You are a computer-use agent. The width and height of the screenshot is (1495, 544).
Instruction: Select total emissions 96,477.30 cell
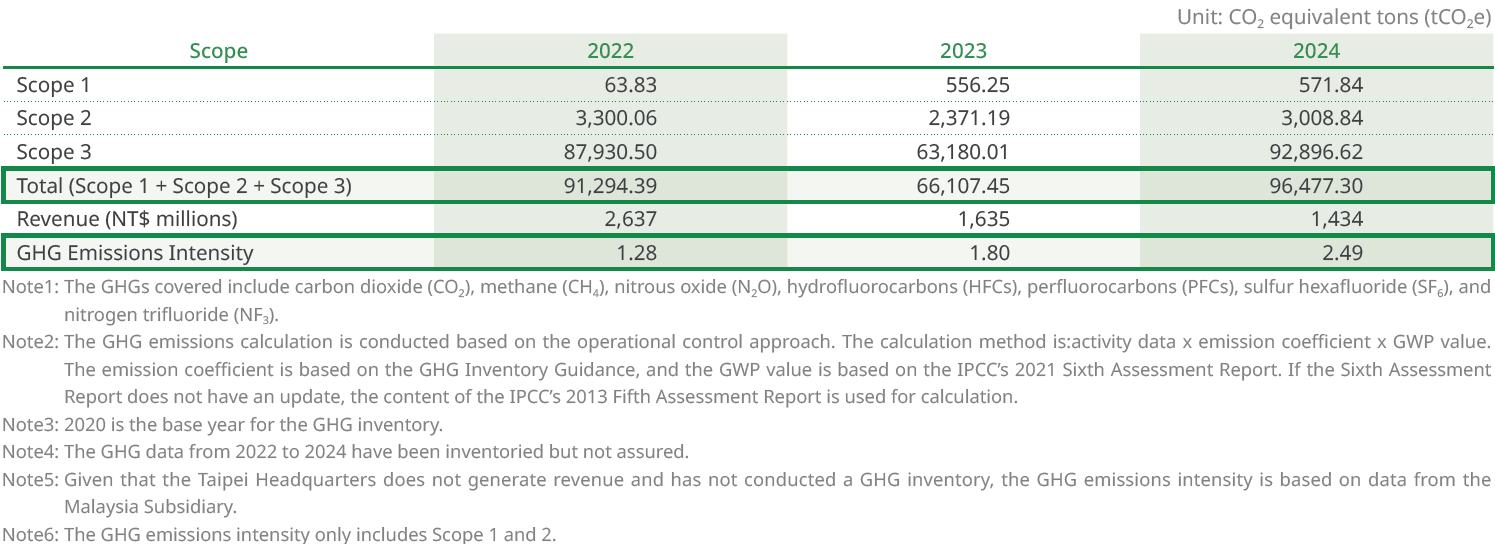[x=1313, y=186]
